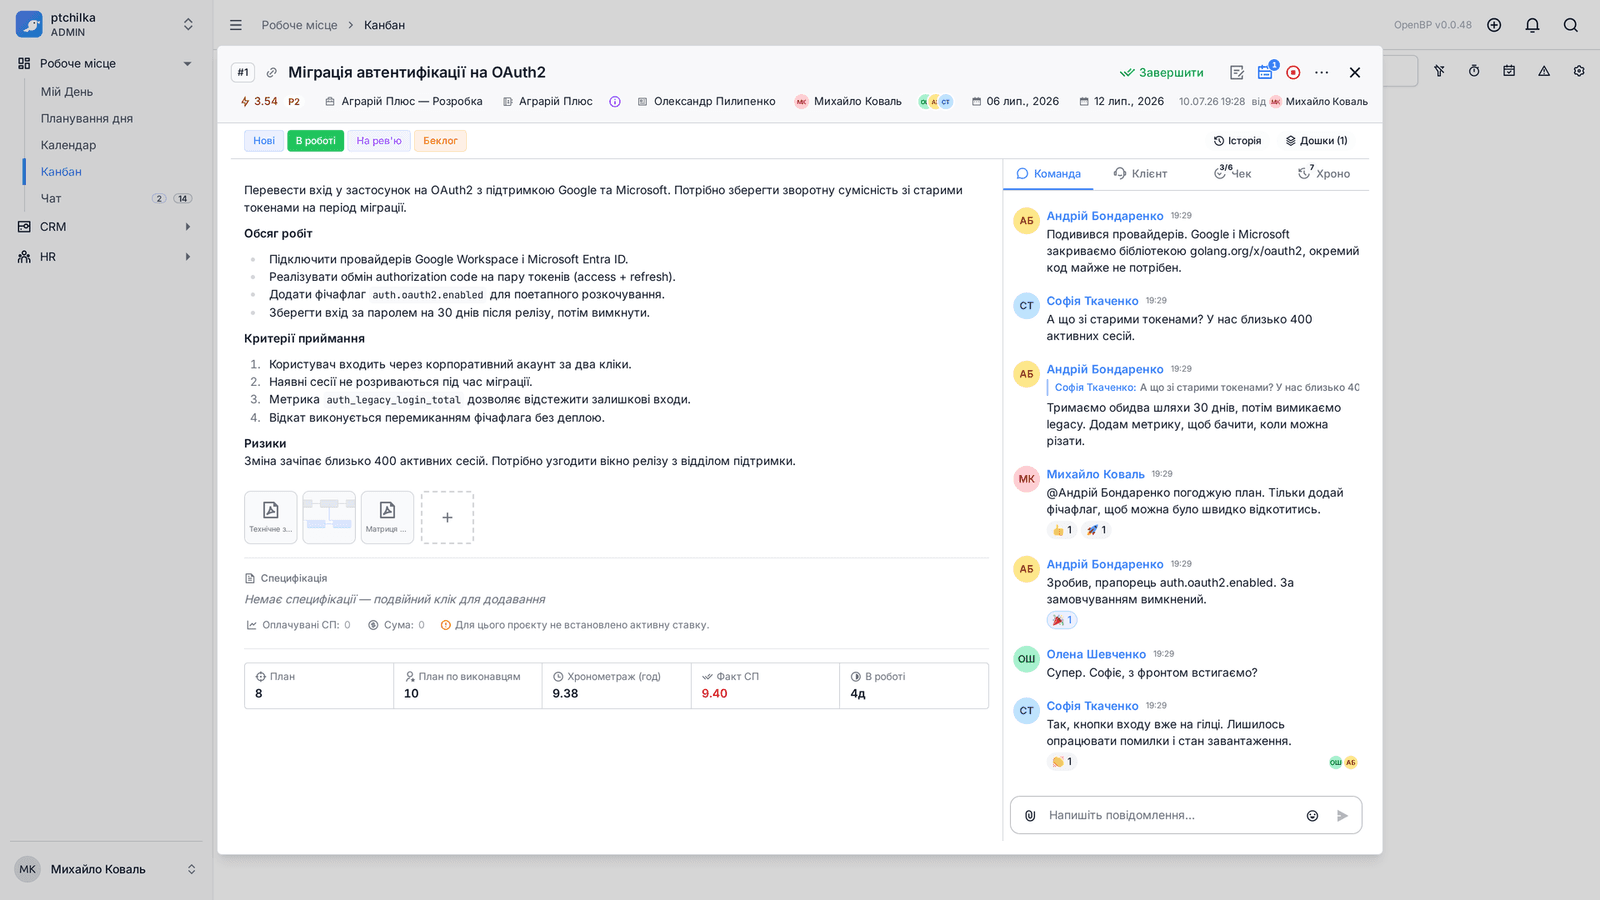The width and height of the screenshot is (1600, 900).
Task: Open the three-dots more options menu
Action: (x=1322, y=72)
